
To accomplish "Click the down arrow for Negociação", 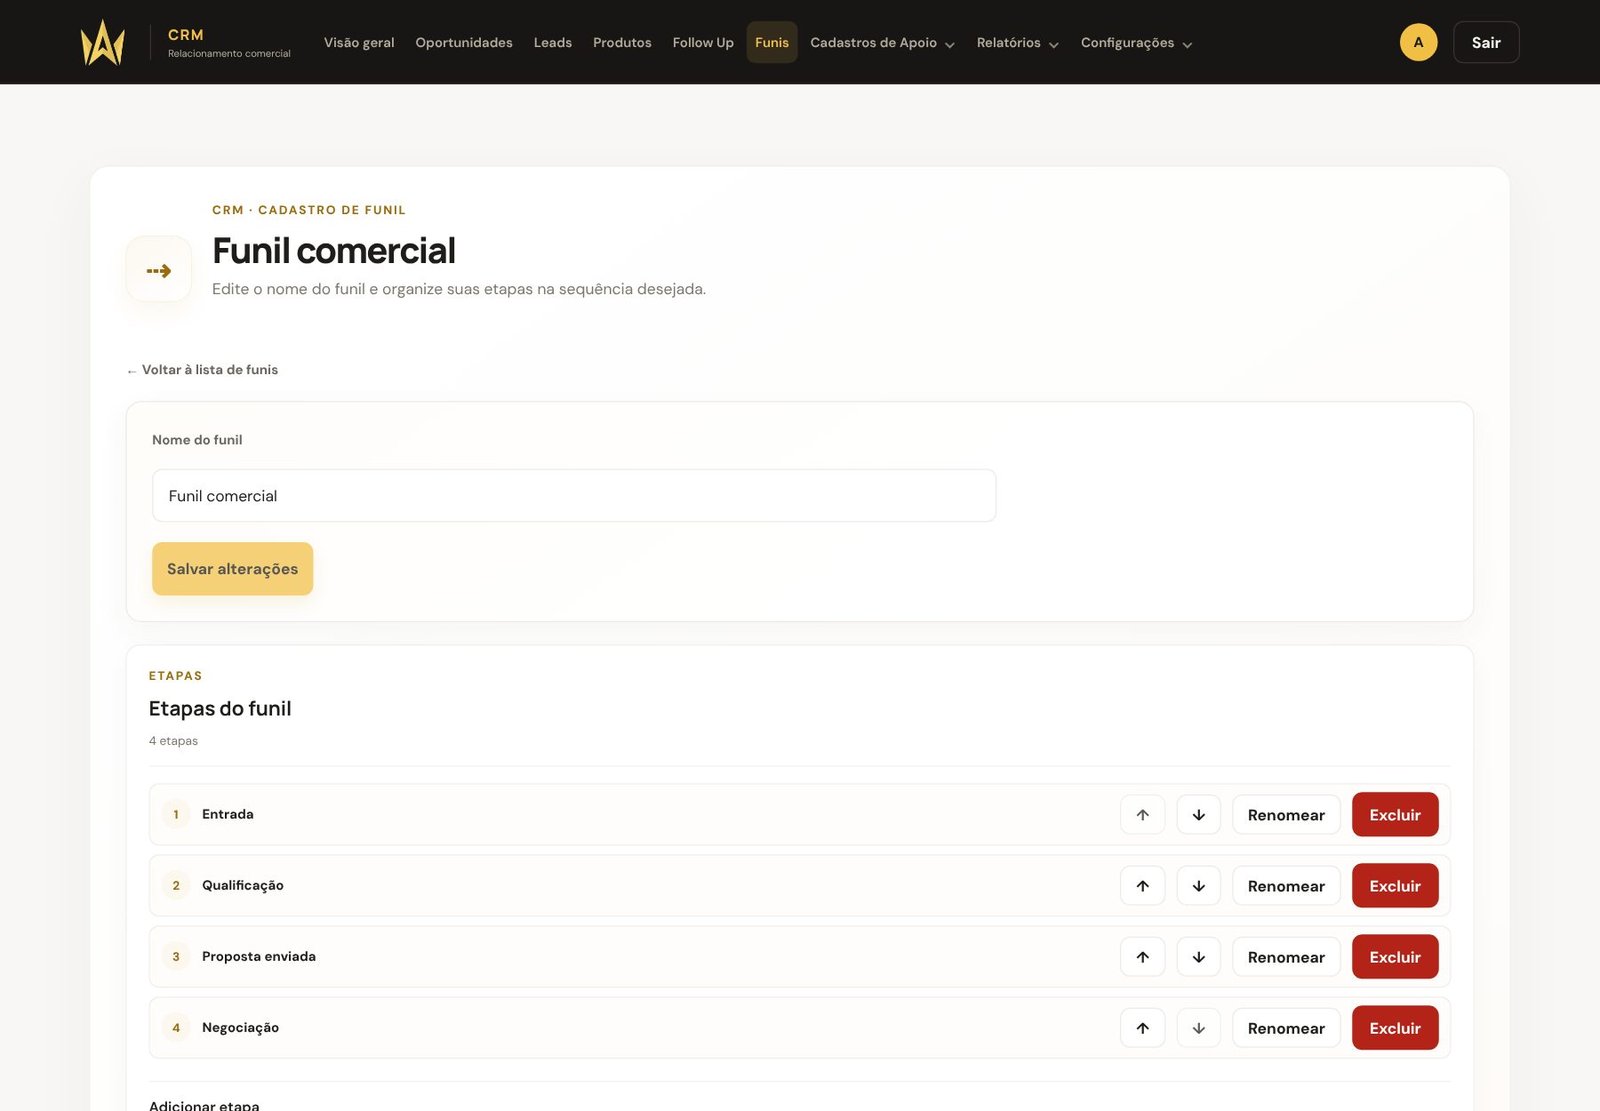I will (x=1198, y=1028).
